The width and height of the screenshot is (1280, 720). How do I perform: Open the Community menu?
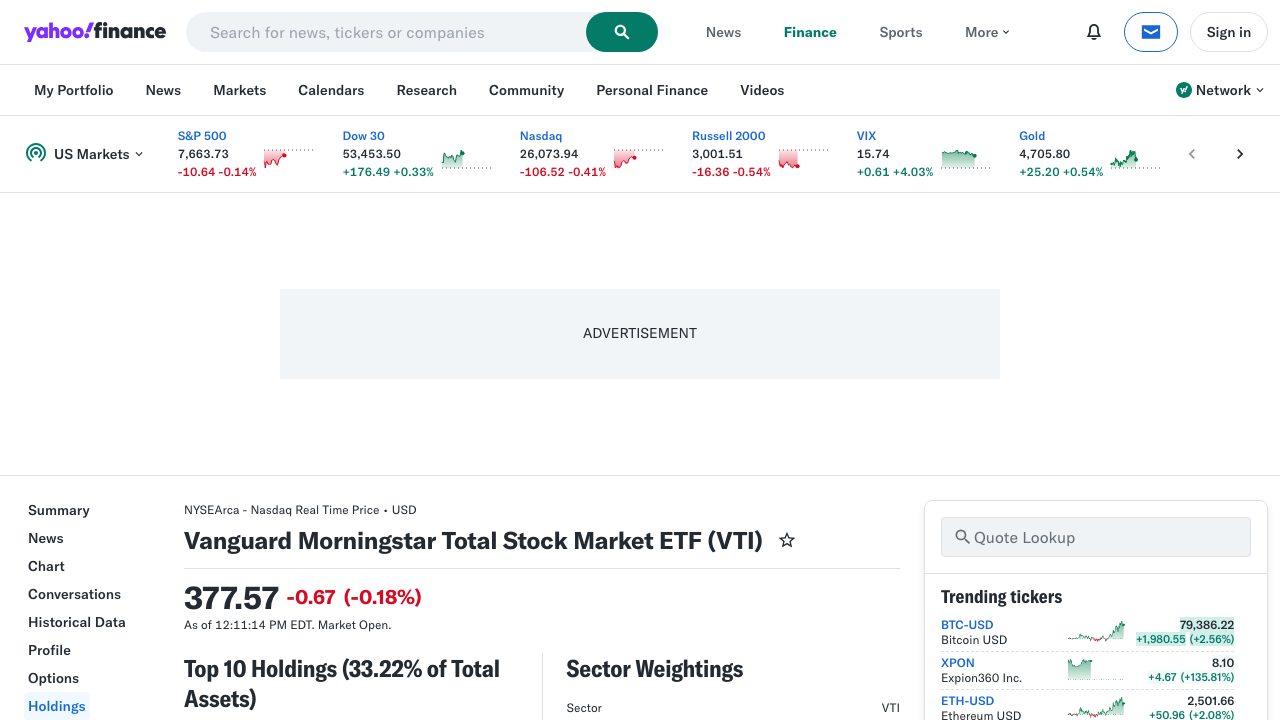(x=527, y=90)
